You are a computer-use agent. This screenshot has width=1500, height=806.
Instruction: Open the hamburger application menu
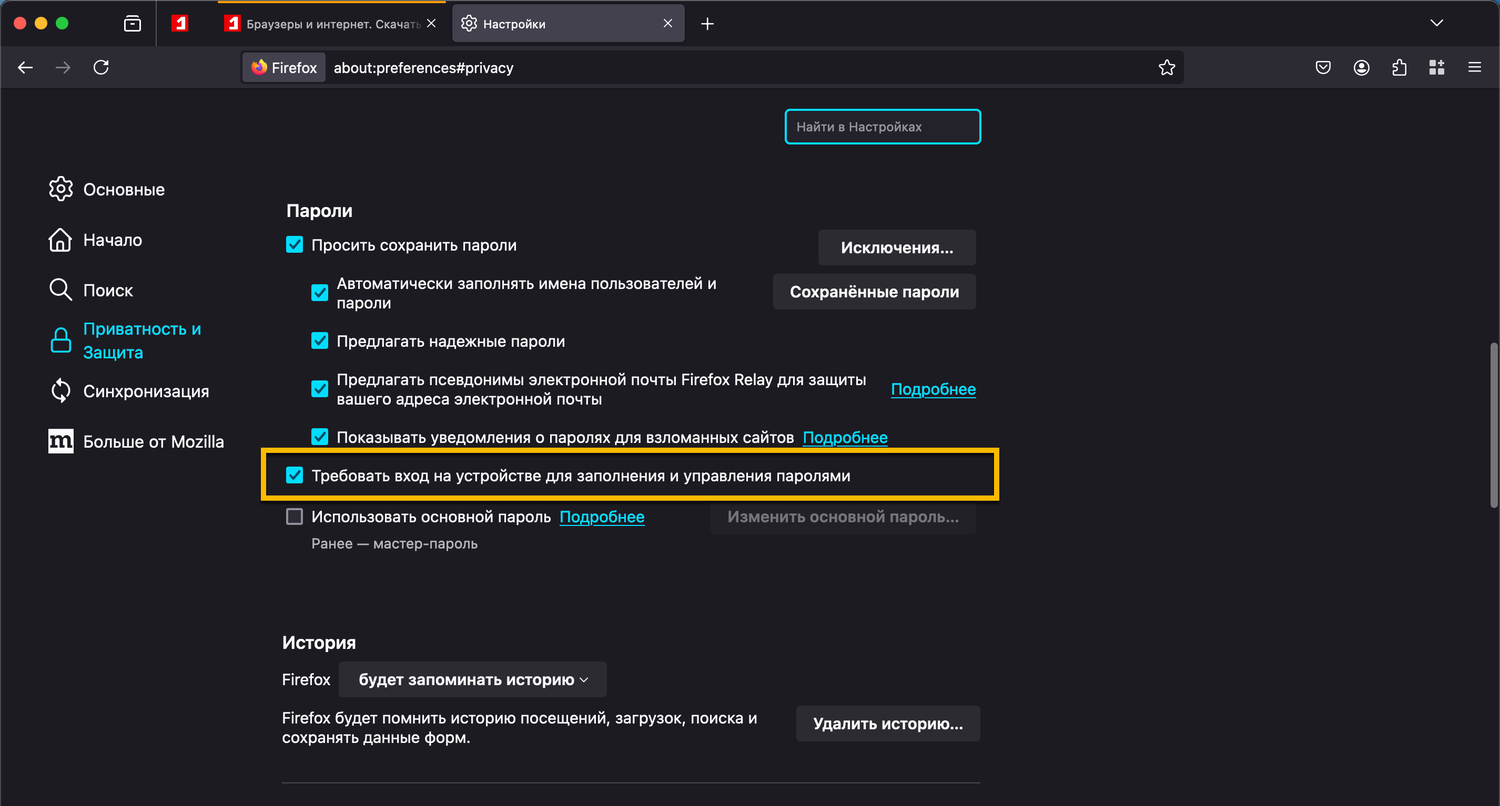[x=1474, y=68]
